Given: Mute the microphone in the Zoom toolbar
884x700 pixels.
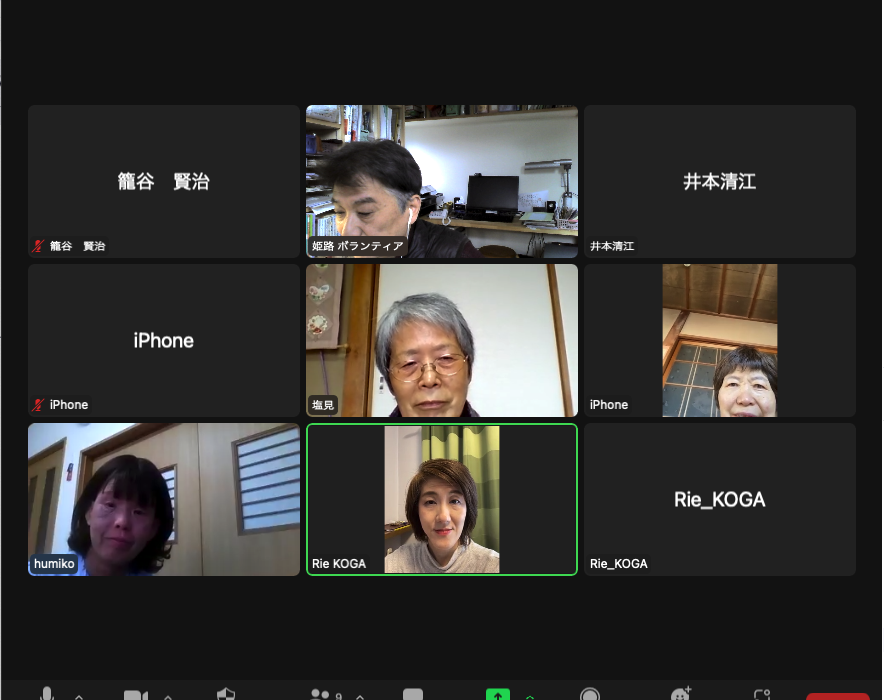Looking at the screenshot, I should [x=47, y=694].
